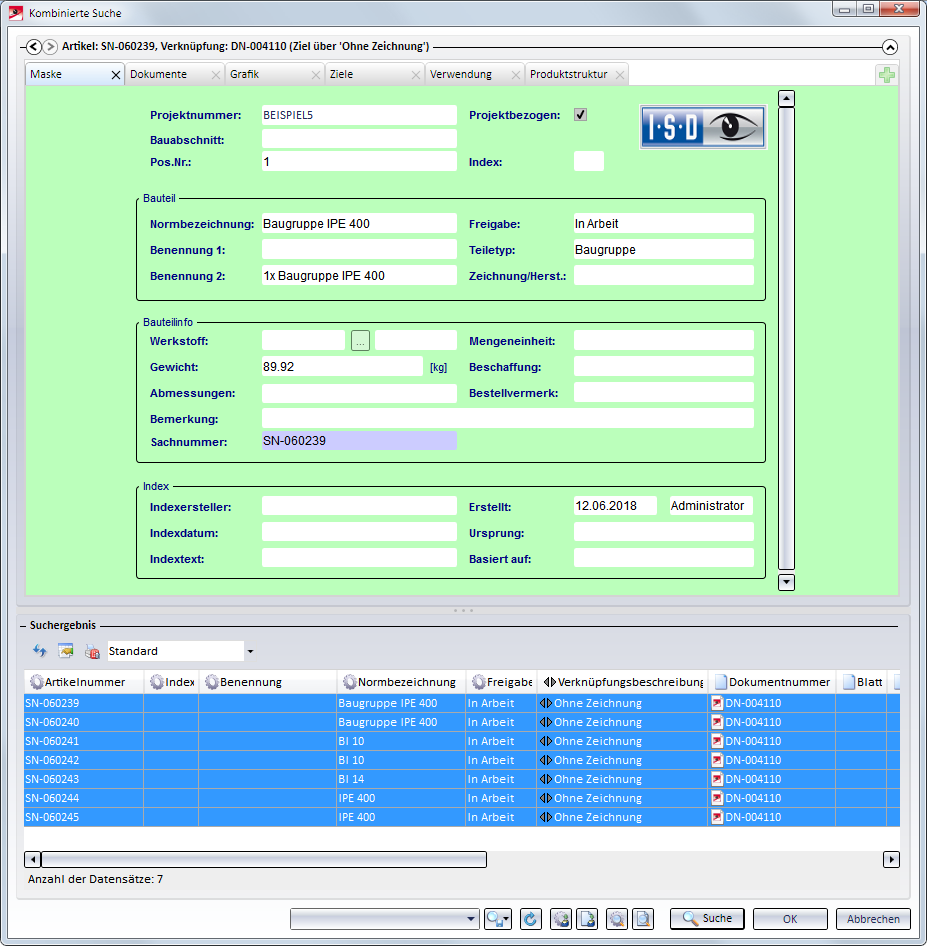Click the Werkstoff browse button with ellipsis
The image size is (927, 946).
tap(360, 341)
